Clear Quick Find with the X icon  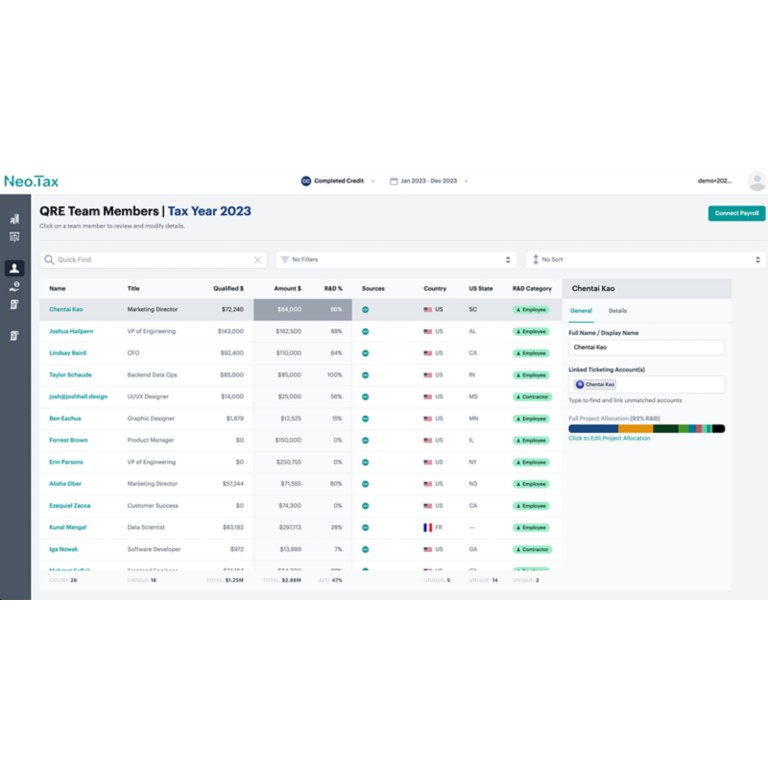257,260
